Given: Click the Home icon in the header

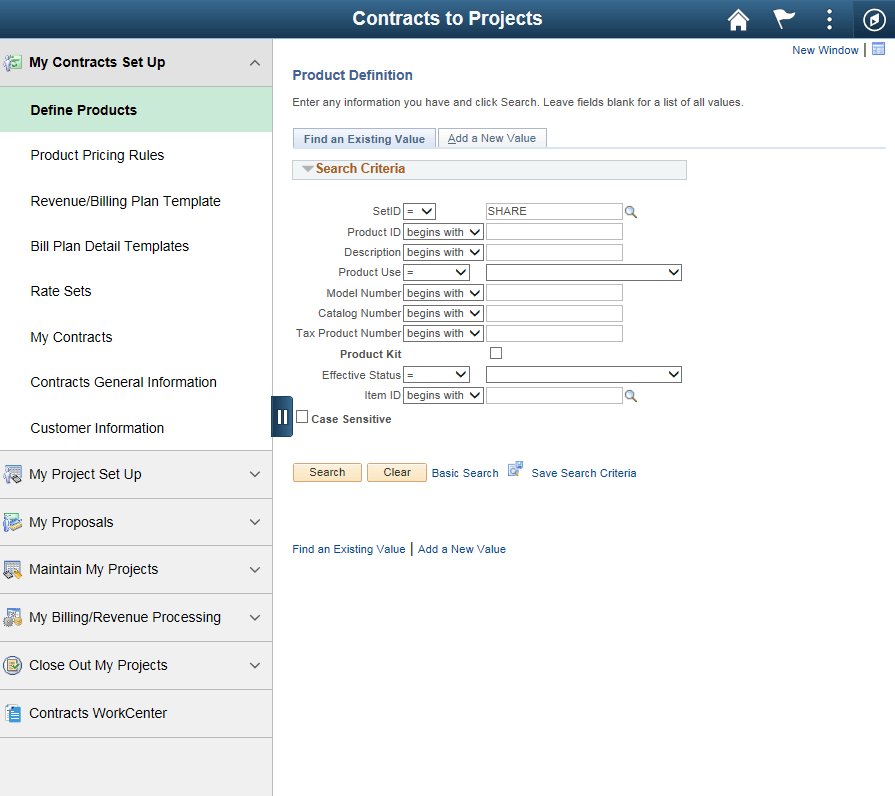Looking at the screenshot, I should coord(738,19).
